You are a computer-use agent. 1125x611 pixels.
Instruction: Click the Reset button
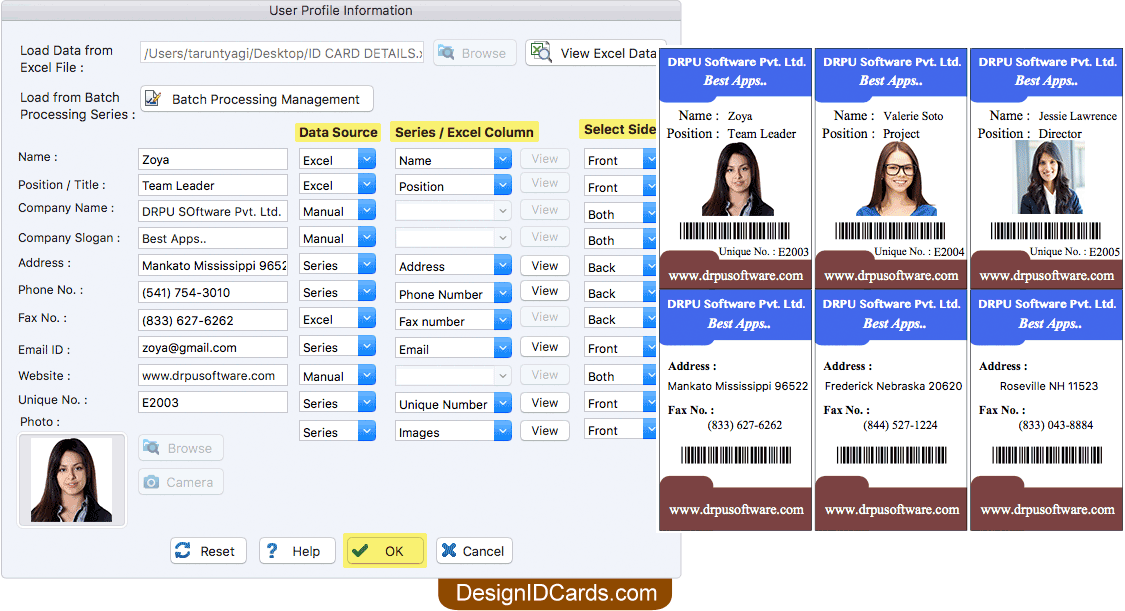tap(208, 551)
